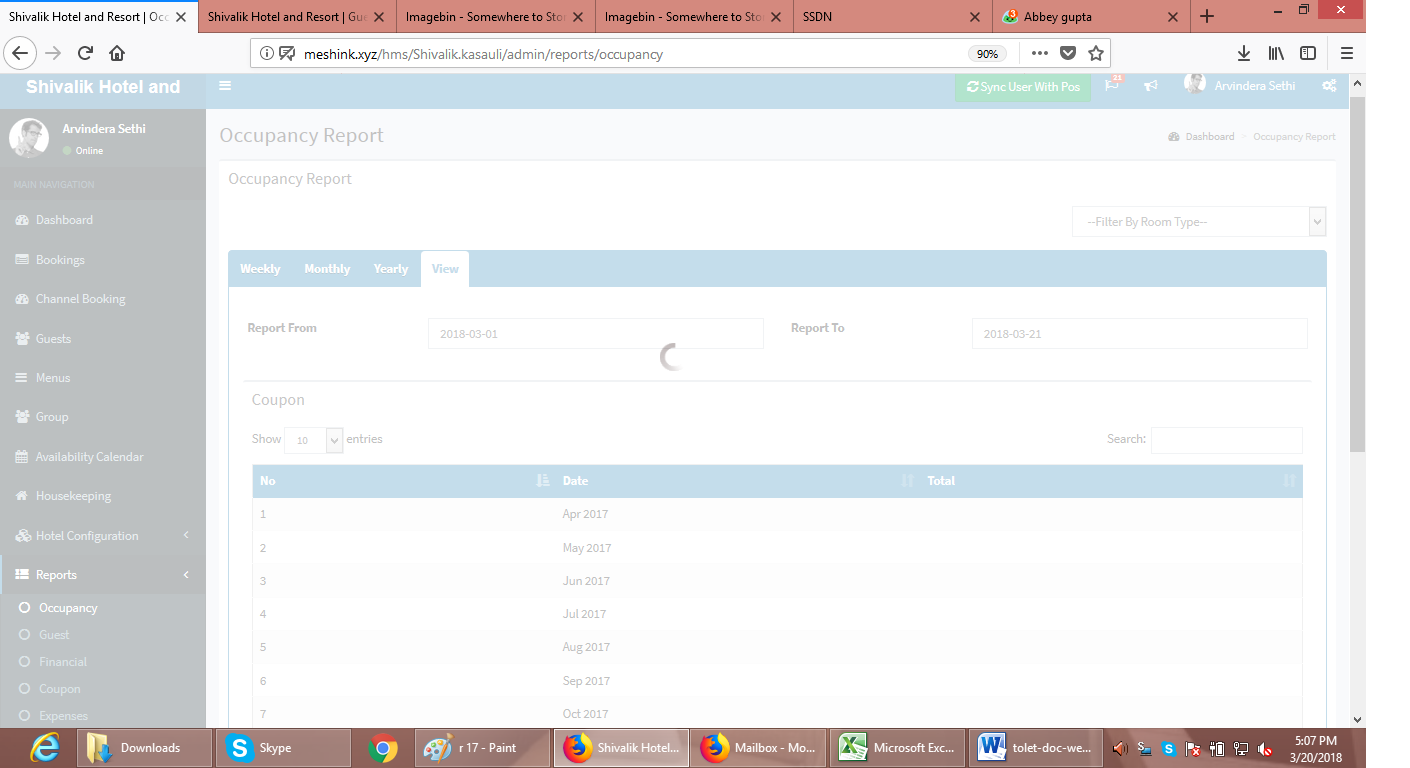Open Dashboard breadcrumb link
The width and height of the screenshot is (1410, 768).
coord(1209,136)
